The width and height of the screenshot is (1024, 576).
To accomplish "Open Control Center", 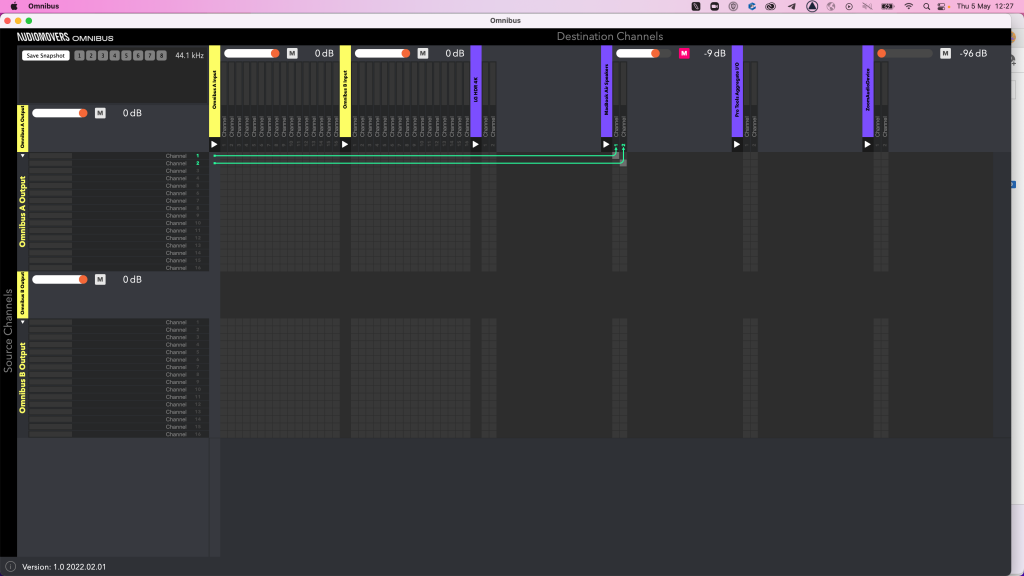I will coord(941,7).
